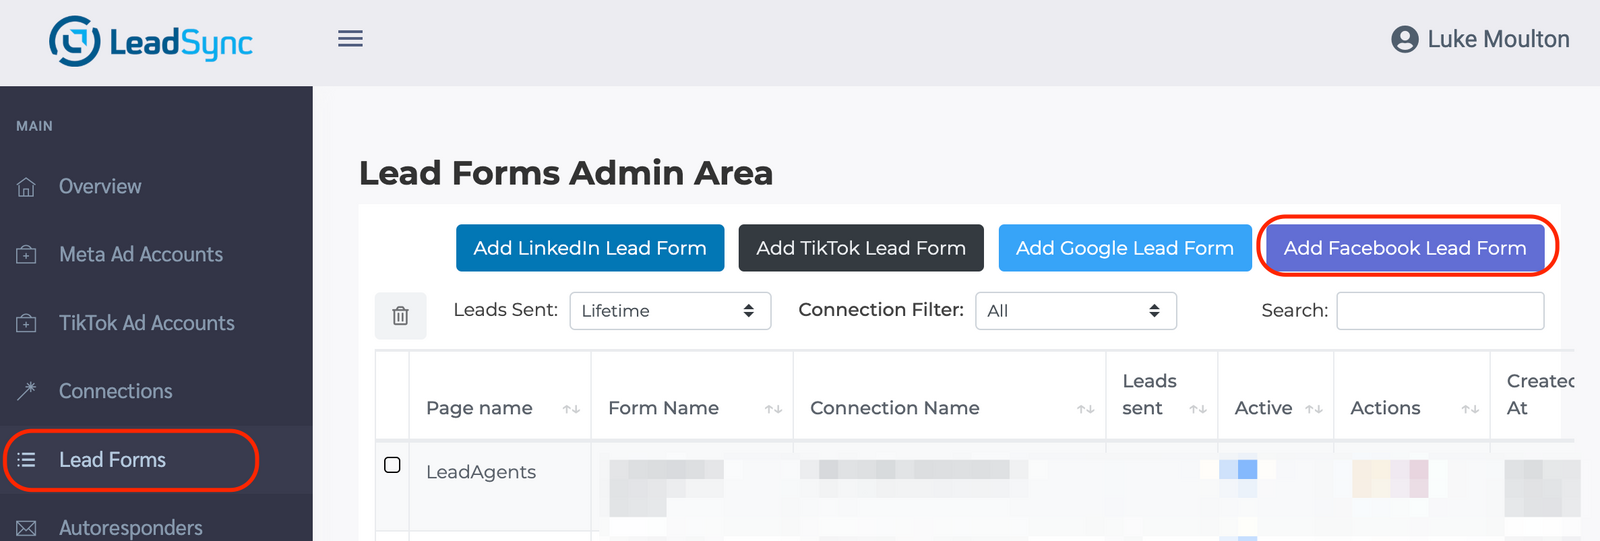The width and height of the screenshot is (1600, 541).
Task: Click Add LinkedIn Lead Form button
Action: pyautogui.click(x=590, y=248)
